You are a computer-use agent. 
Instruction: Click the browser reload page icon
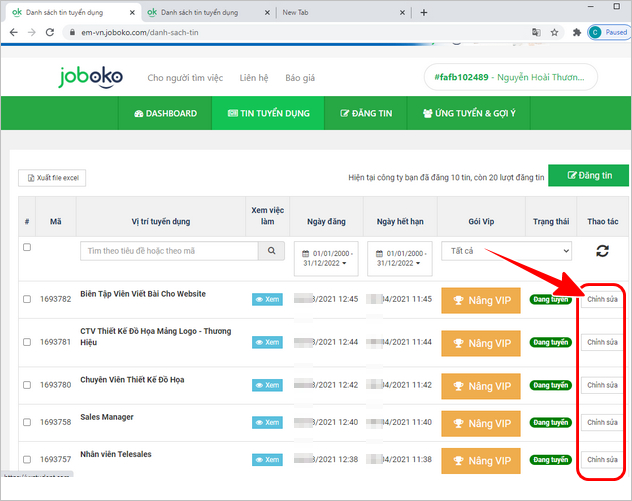pos(51,32)
